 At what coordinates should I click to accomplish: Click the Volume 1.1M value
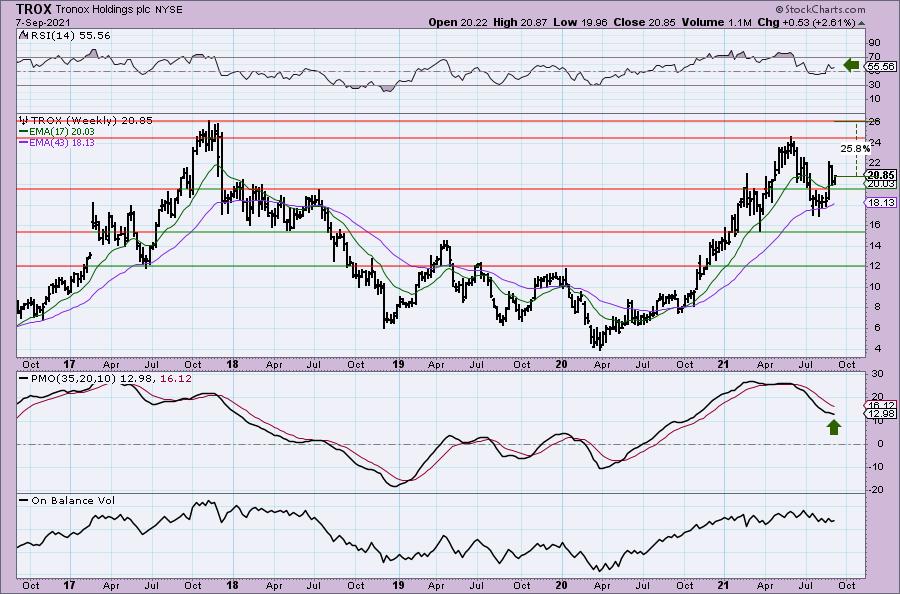pos(717,22)
